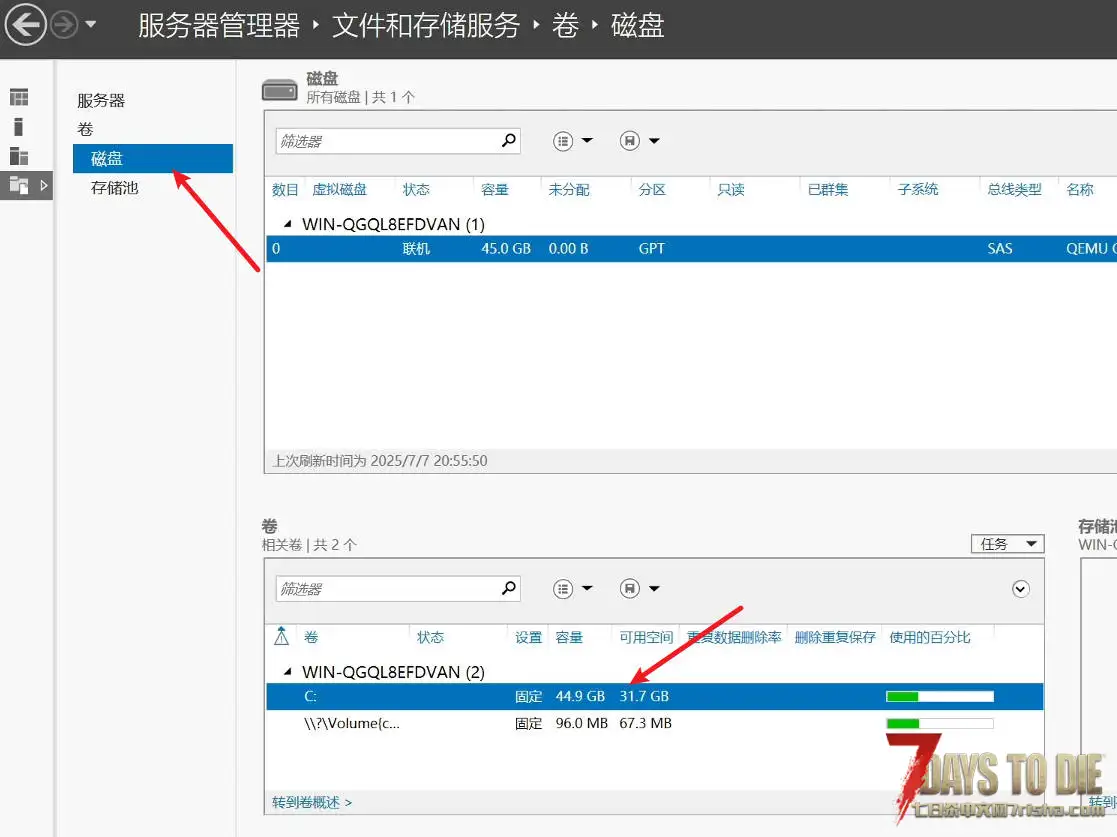
Task: Click the back navigation arrow
Action: click(26, 25)
